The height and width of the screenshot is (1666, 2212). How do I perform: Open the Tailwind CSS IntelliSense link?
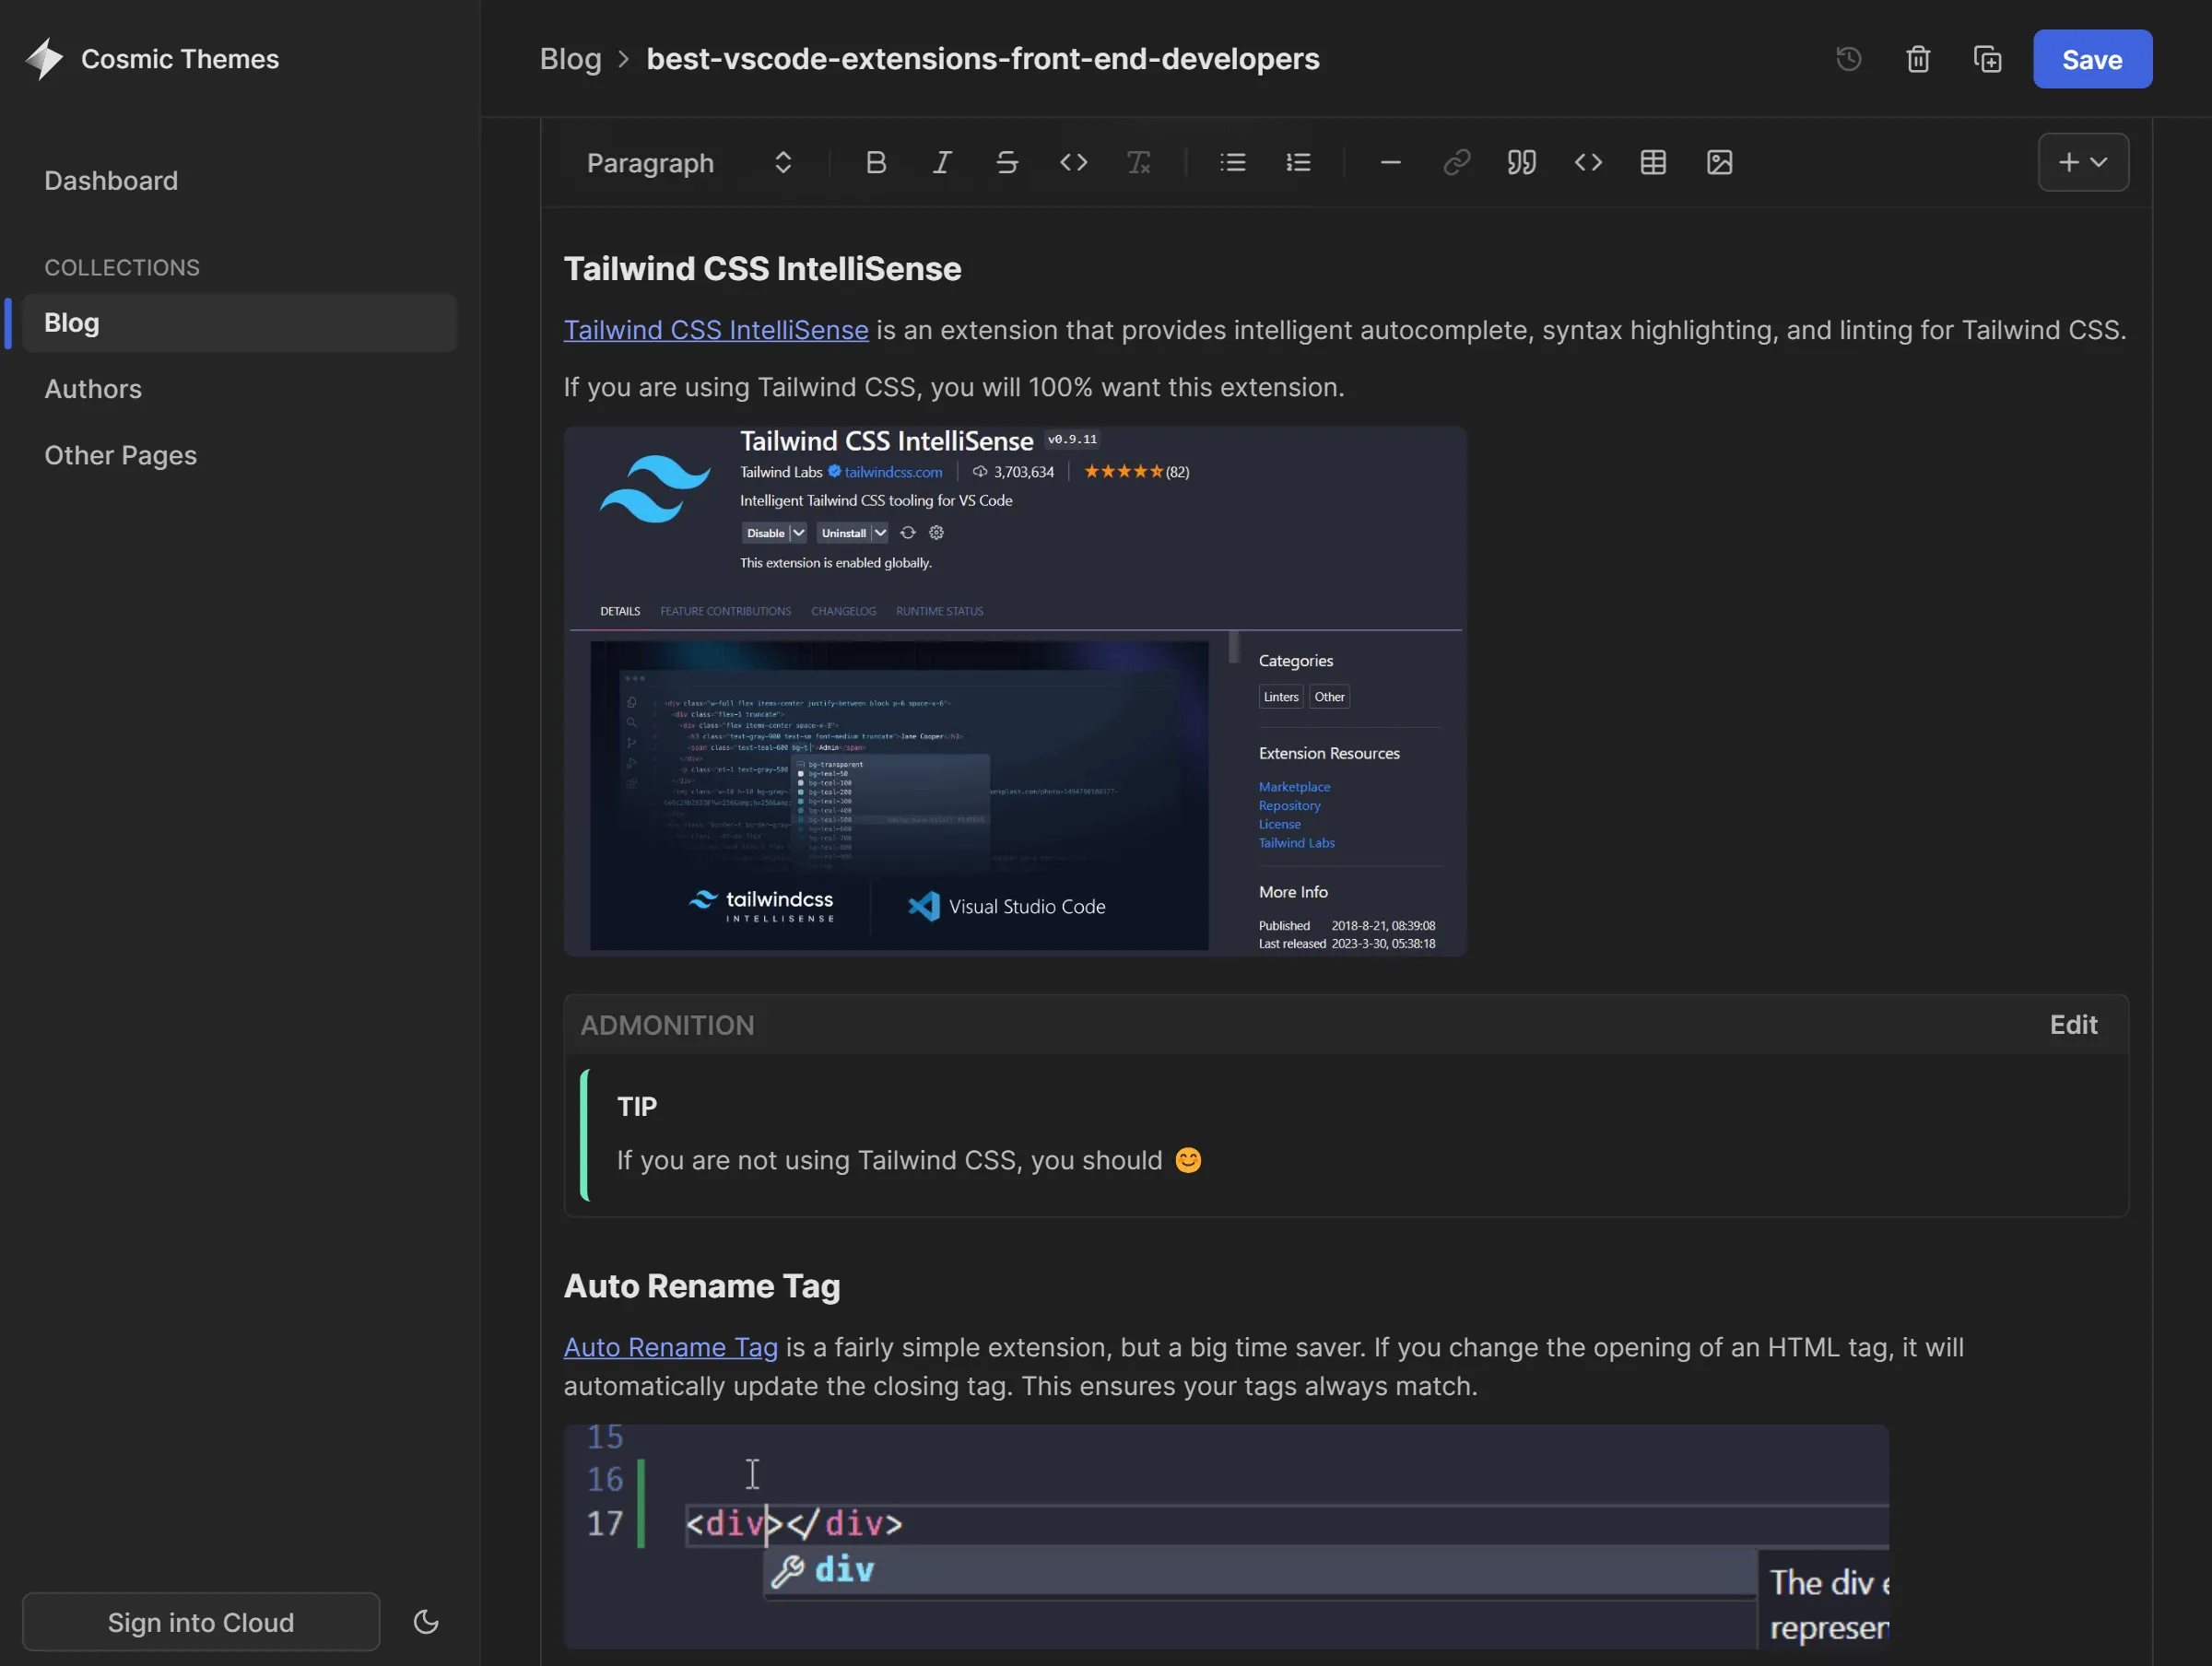pyautogui.click(x=716, y=330)
